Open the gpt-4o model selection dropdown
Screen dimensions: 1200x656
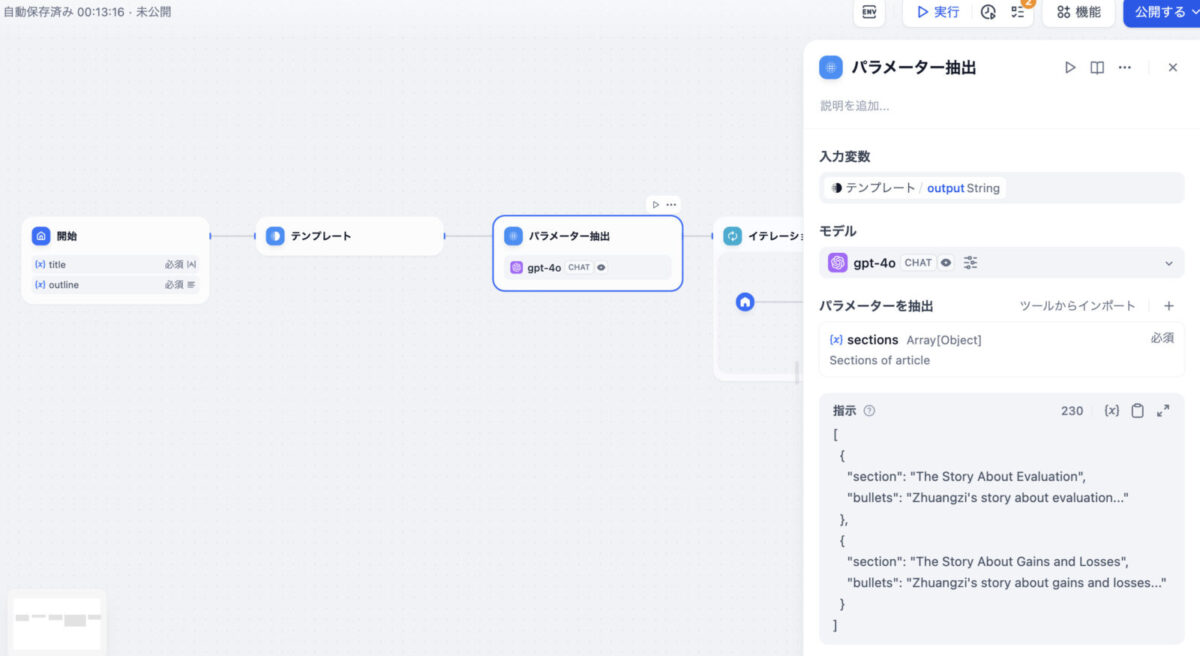coord(1168,262)
